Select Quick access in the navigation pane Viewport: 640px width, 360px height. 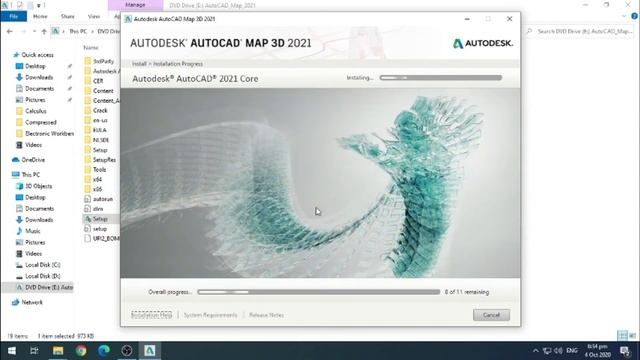pyautogui.click(x=33, y=55)
